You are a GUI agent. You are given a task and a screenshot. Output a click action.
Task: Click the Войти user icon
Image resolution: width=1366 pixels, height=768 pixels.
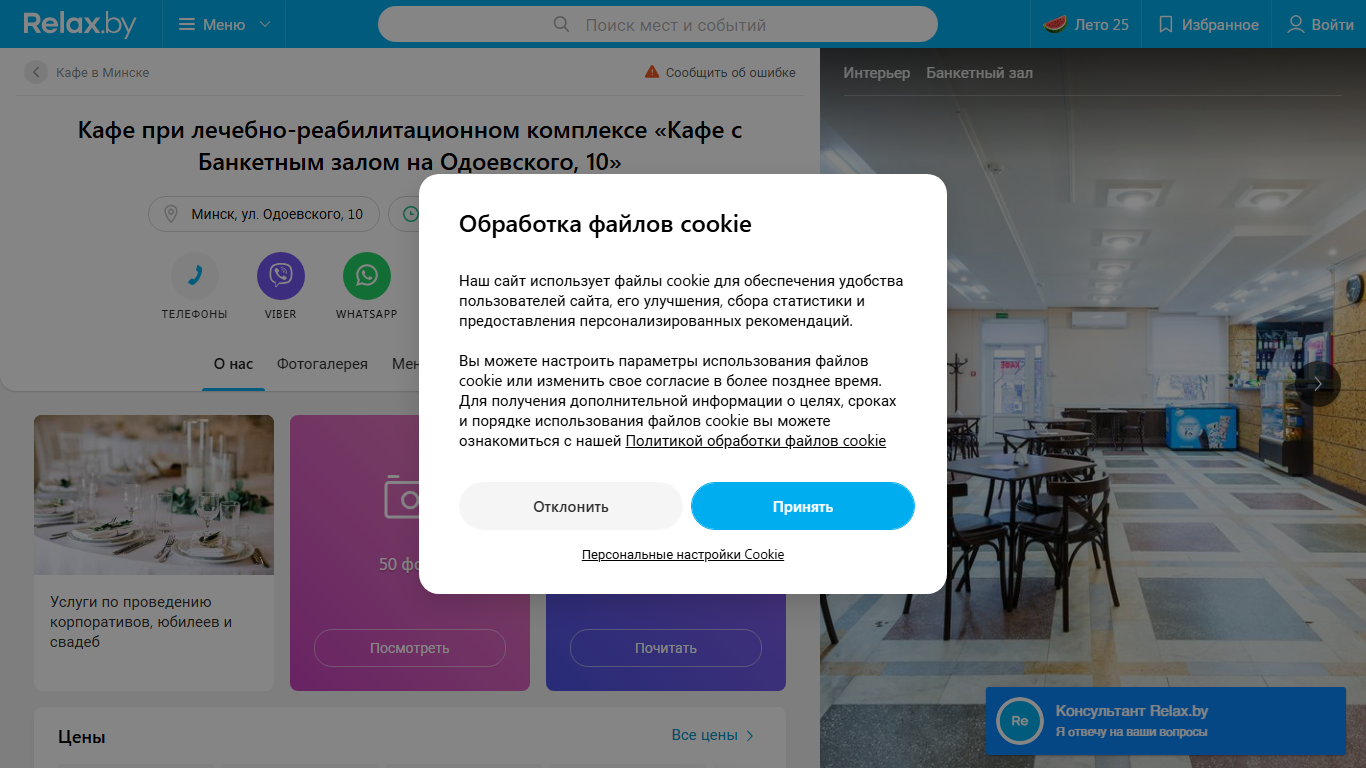click(x=1296, y=24)
